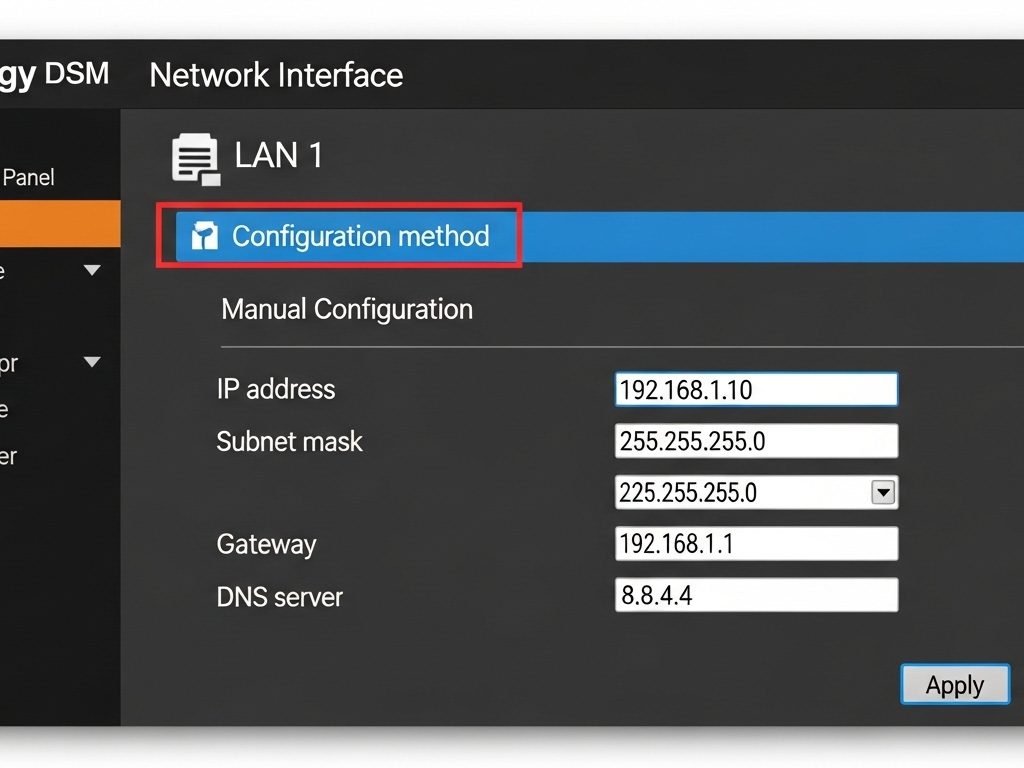This screenshot has width=1024, height=768.
Task: Click the Synology DSM logo
Action: [54, 74]
